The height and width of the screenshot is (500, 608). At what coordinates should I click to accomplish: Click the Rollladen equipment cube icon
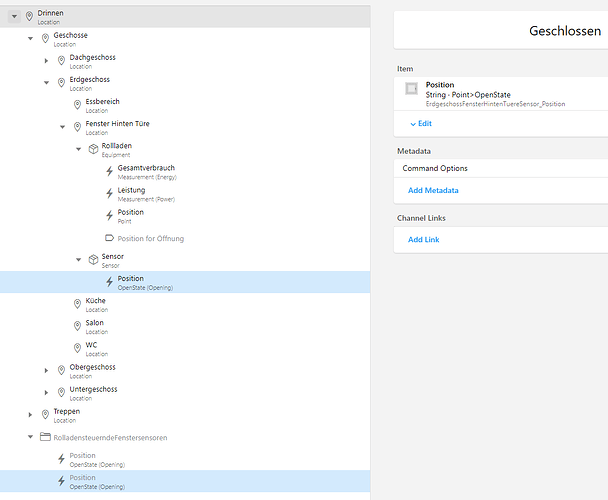[x=93, y=149]
